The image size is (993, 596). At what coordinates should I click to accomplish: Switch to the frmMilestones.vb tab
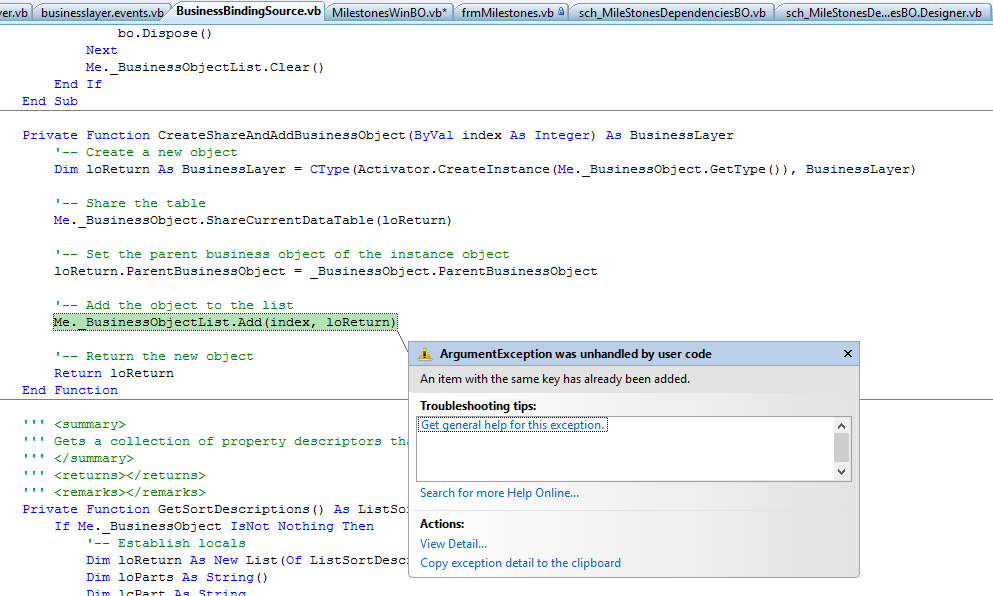507,12
